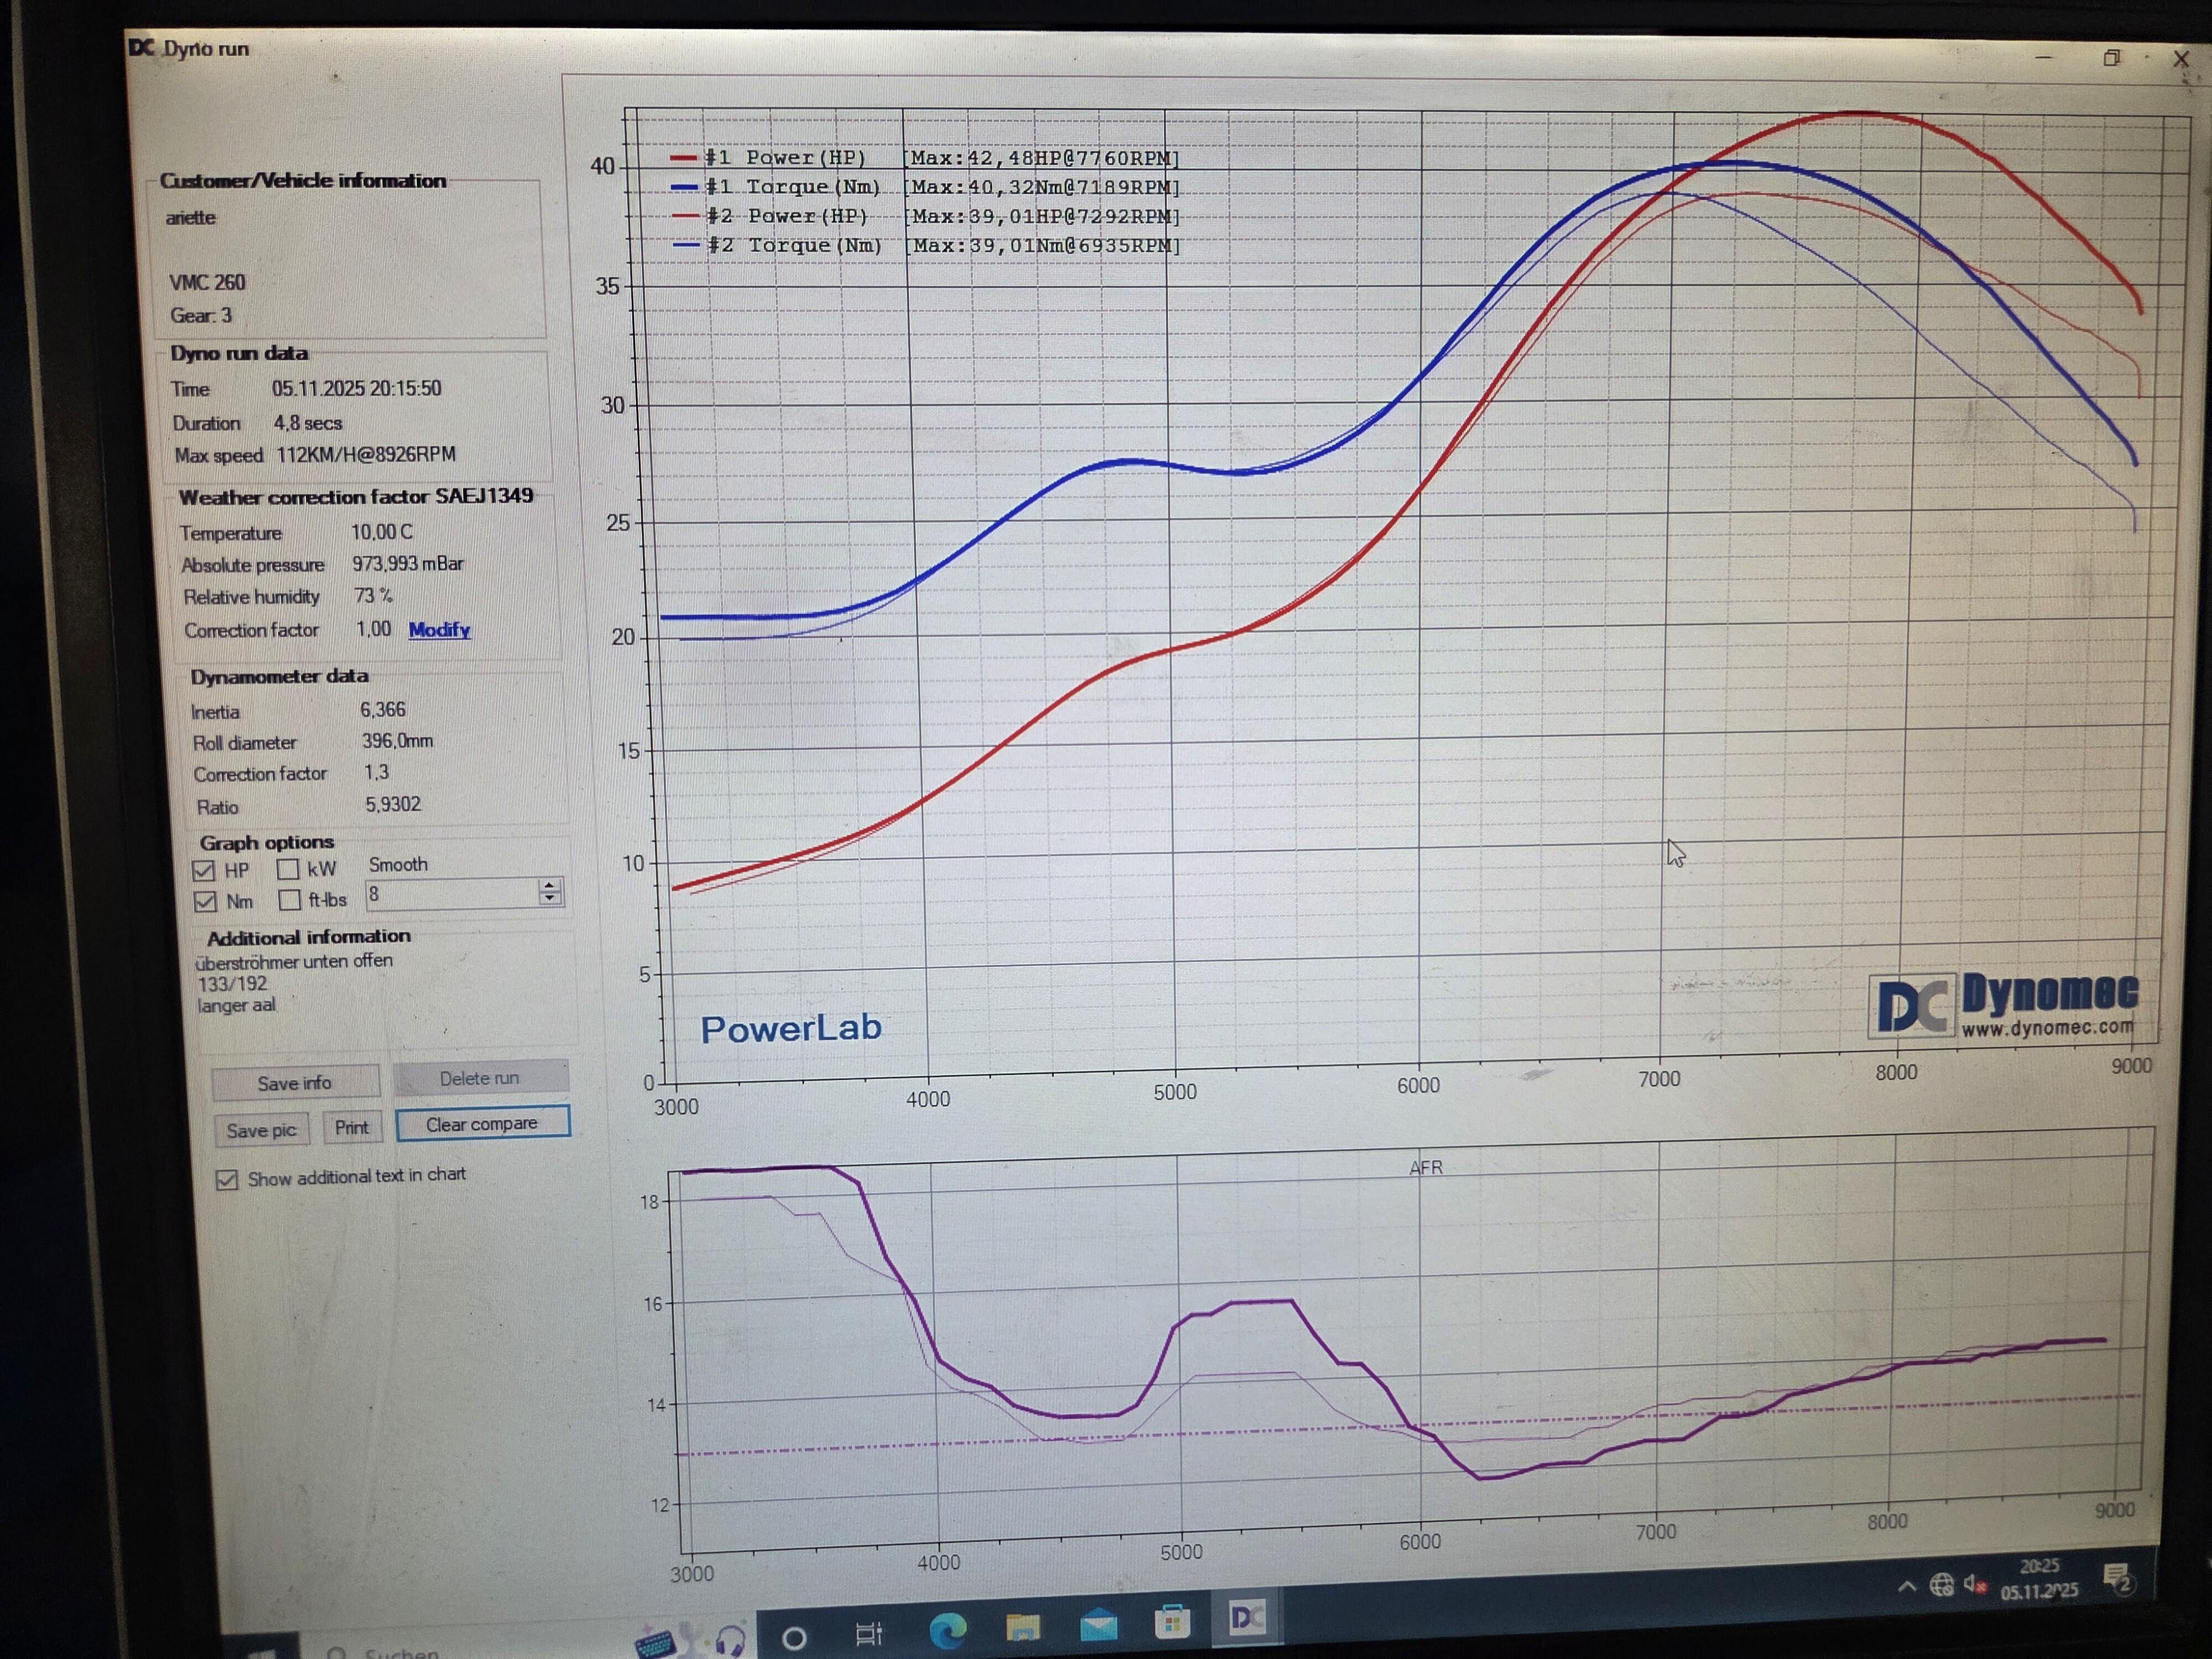Open File Explorer from the taskbar

click(x=1022, y=1627)
